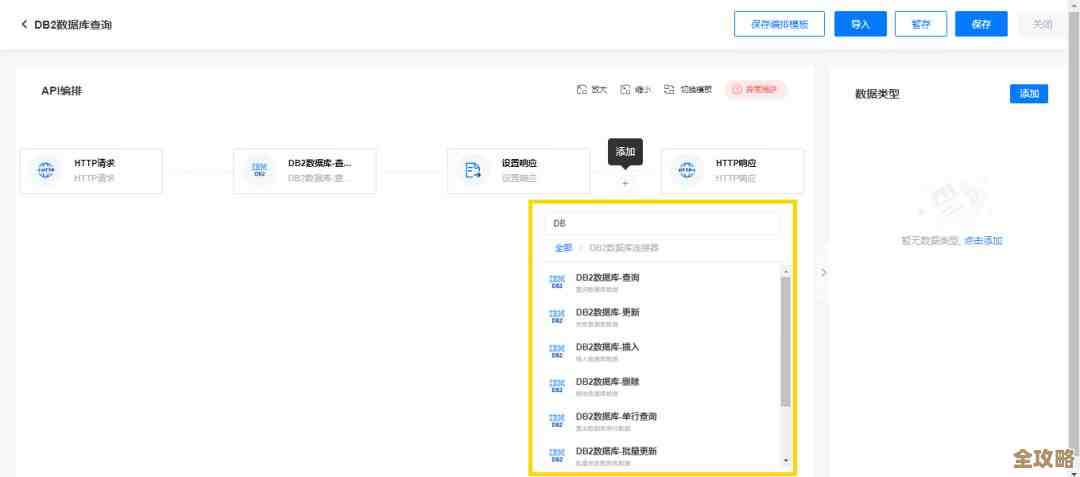
Task: Pick the DB2数据库-删除 list entry
Action: point(661,385)
